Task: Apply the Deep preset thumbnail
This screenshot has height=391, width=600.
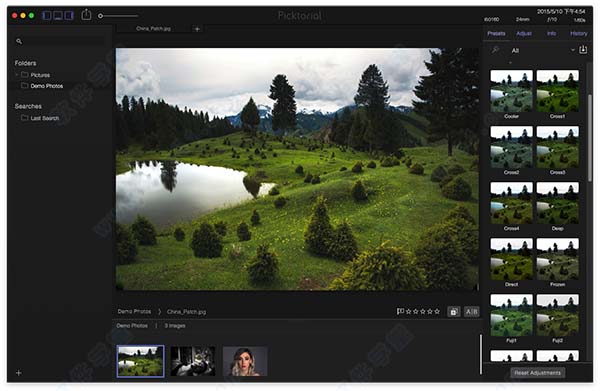Action: point(558,203)
